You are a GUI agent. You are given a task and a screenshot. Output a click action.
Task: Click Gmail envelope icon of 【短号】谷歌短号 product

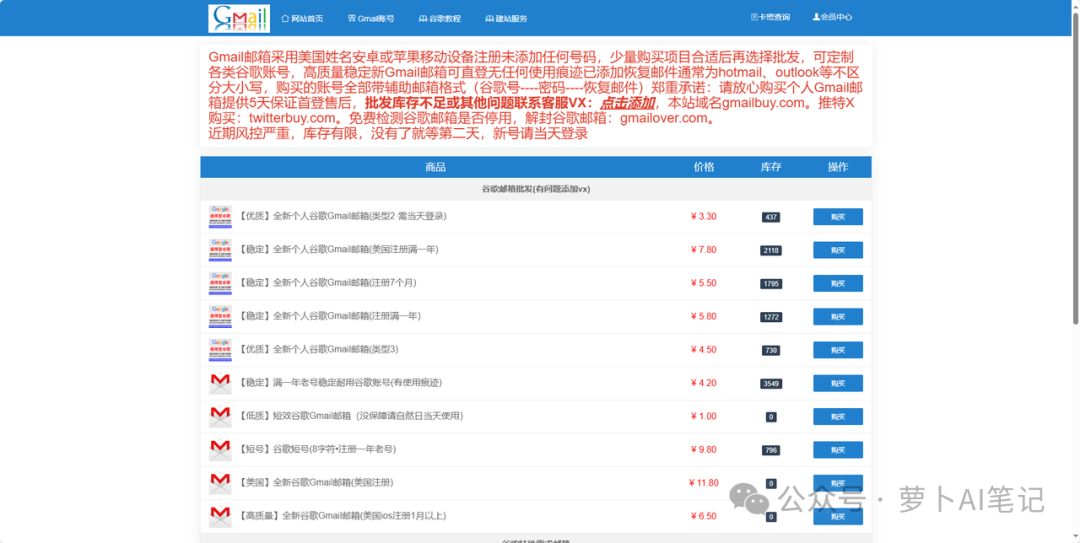pyautogui.click(x=220, y=449)
